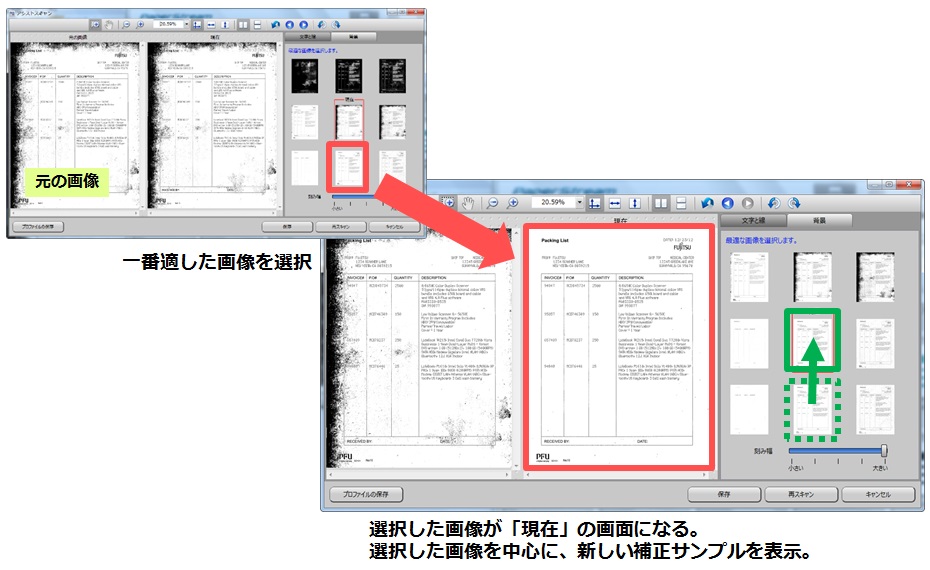
Task: Click the blue back arrow in front window
Action: [x=728, y=203]
